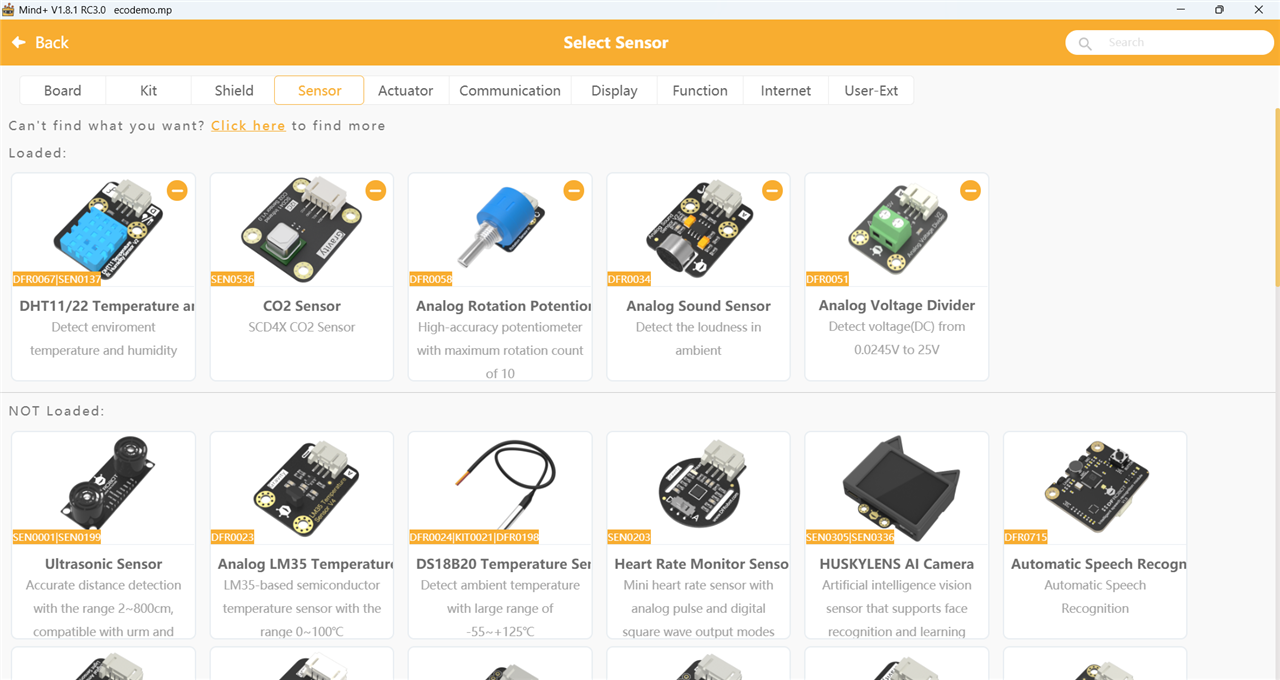Click the "Select Sensor" page heading

pyautogui.click(x=616, y=42)
